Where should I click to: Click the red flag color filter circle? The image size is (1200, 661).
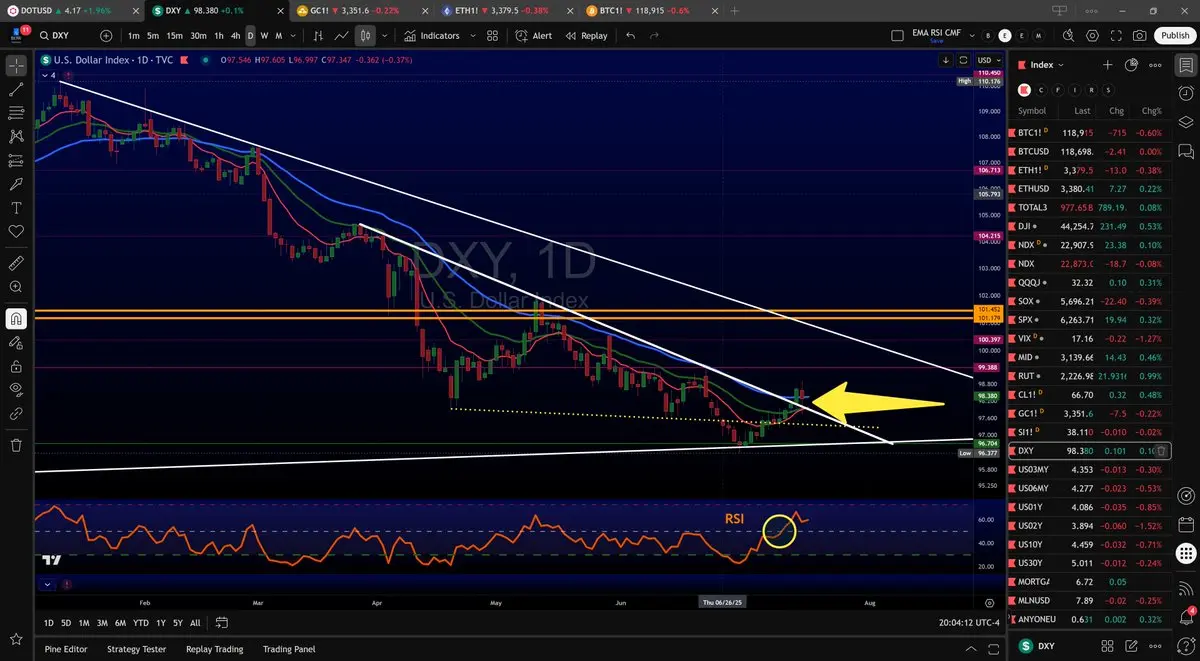(x=1023, y=89)
